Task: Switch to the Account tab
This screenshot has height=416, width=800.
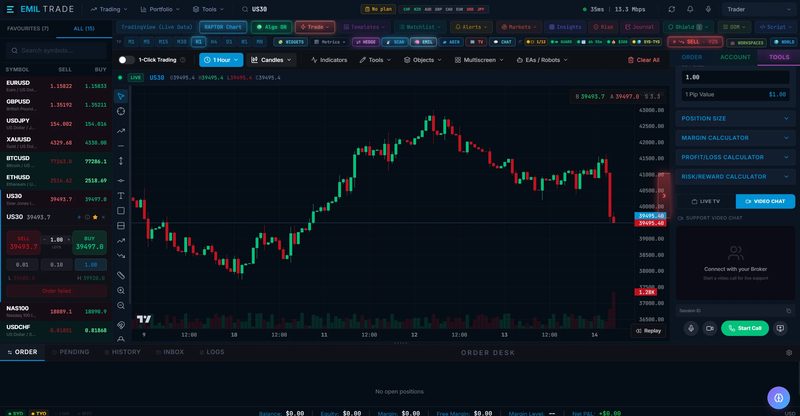Action: coord(735,57)
